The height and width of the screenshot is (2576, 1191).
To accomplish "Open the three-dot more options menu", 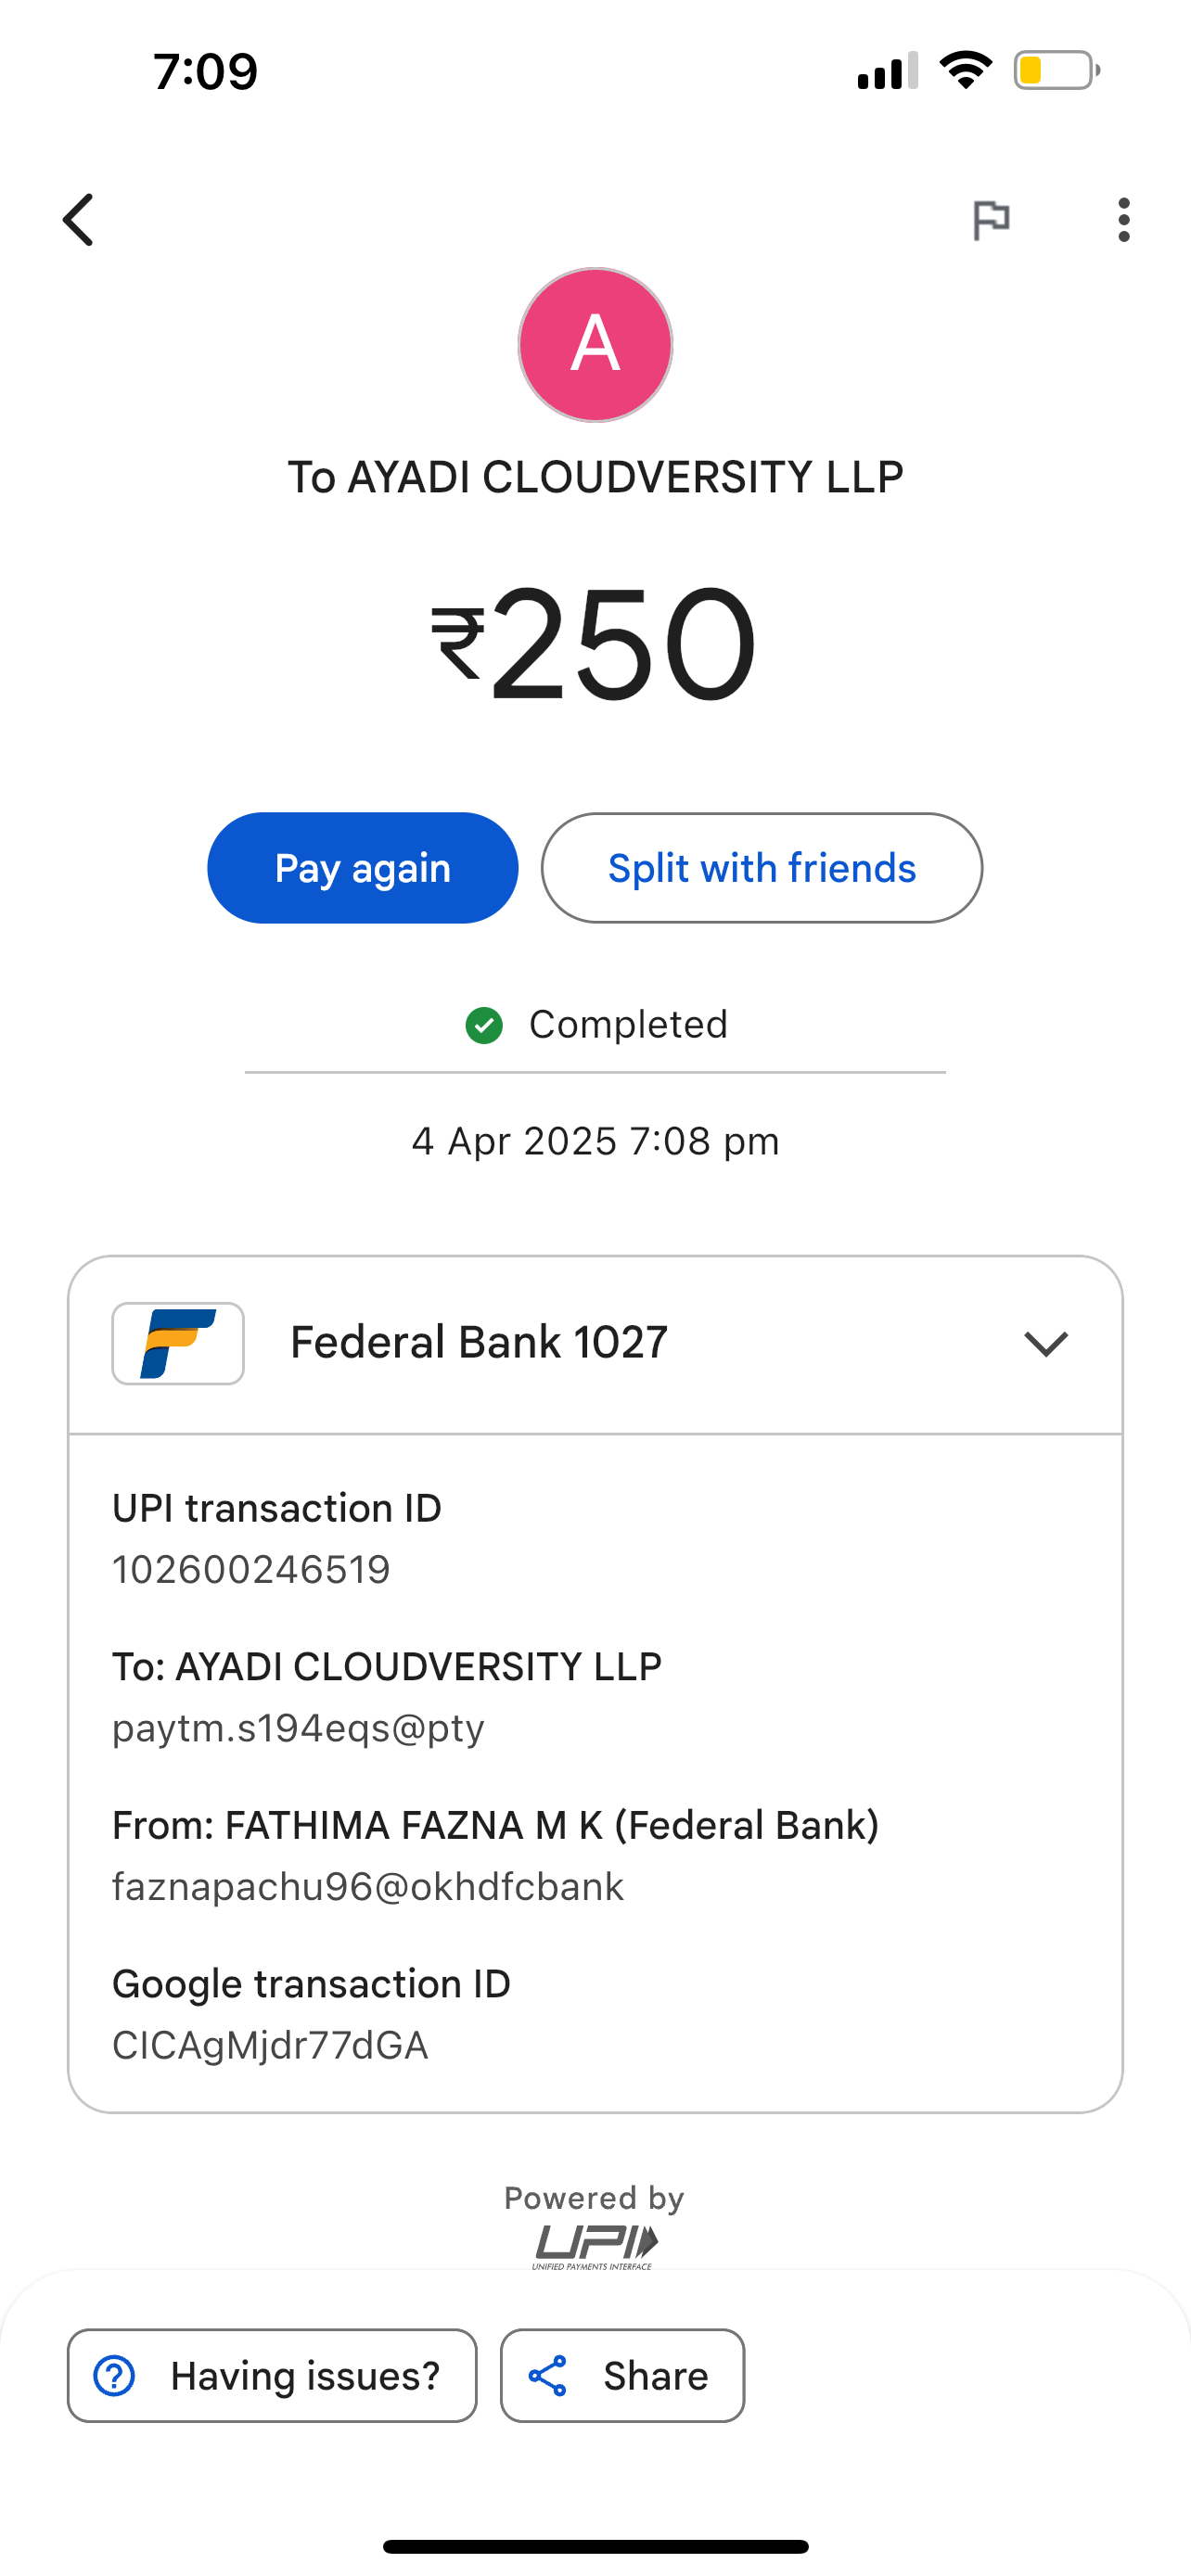I will point(1124,220).
